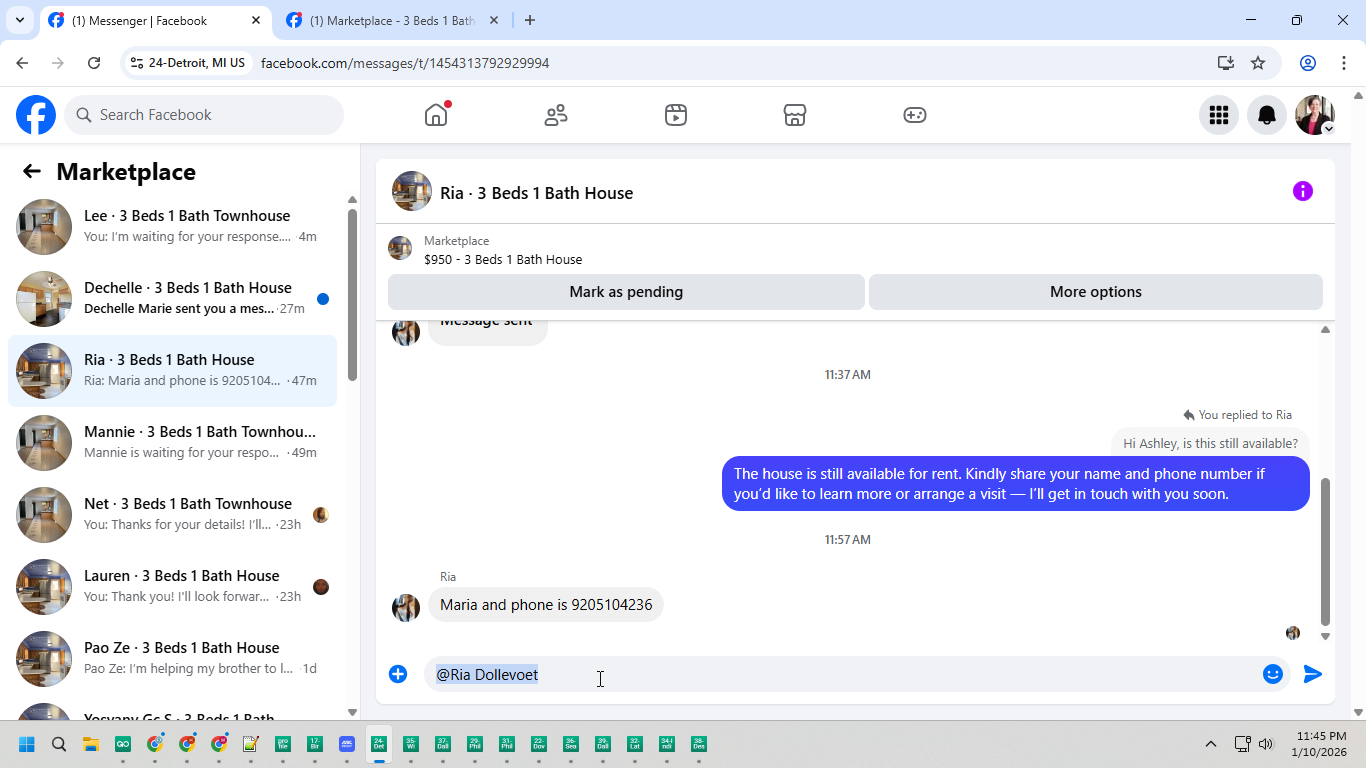
Task: Click the unread blue dot on Dechelle chat
Action: tap(323, 299)
